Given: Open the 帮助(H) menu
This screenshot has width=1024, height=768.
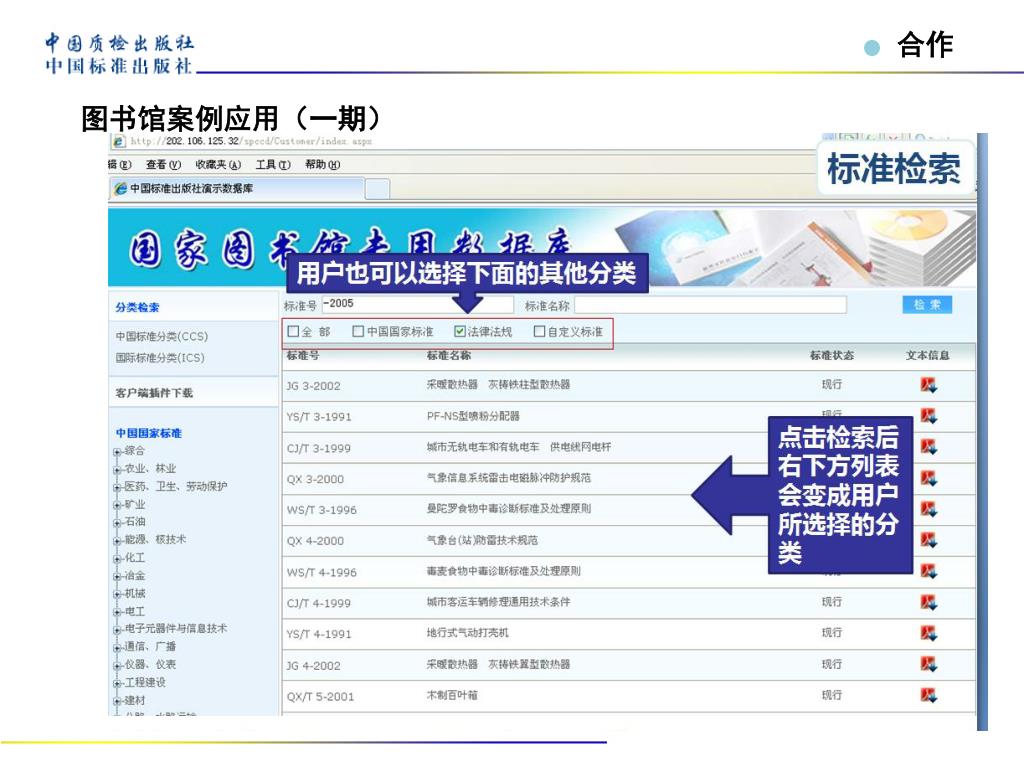Looking at the screenshot, I should pos(323,165).
